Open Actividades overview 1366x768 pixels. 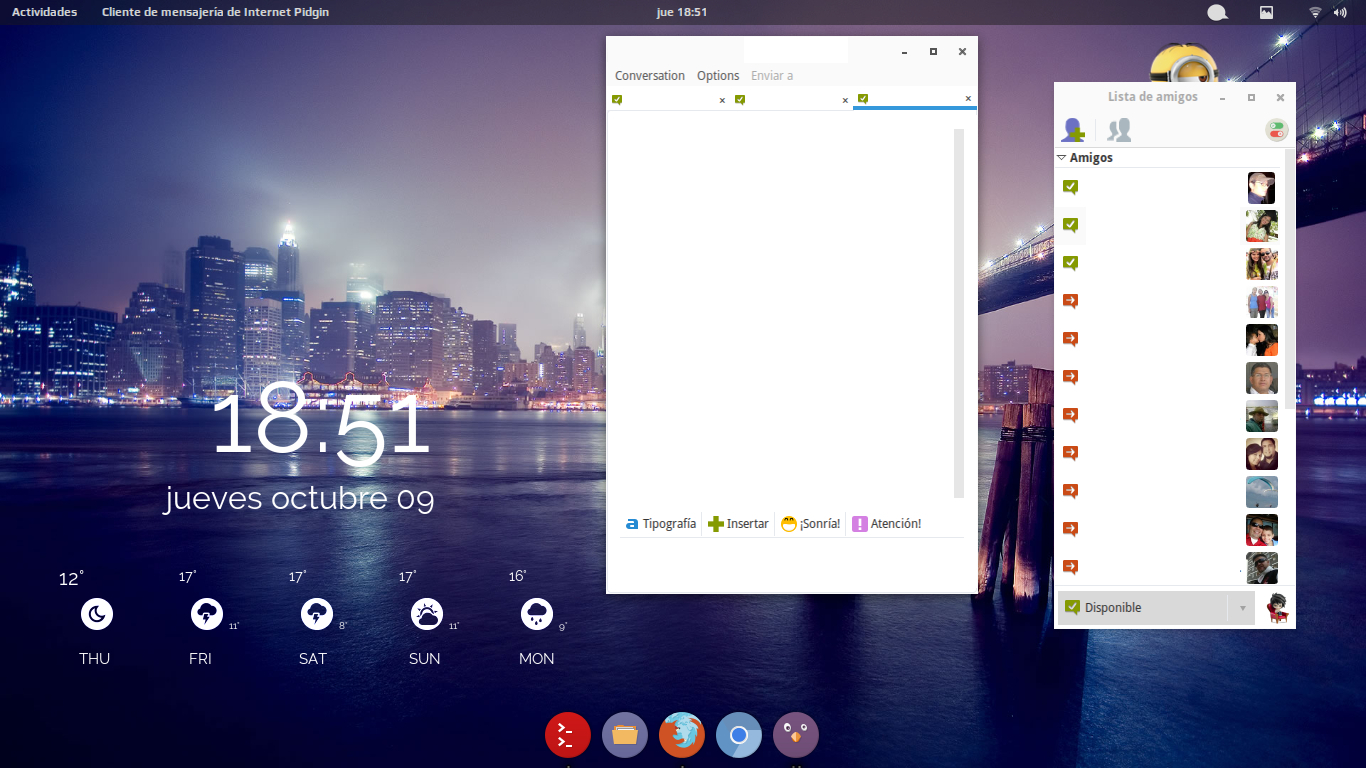click(x=44, y=12)
